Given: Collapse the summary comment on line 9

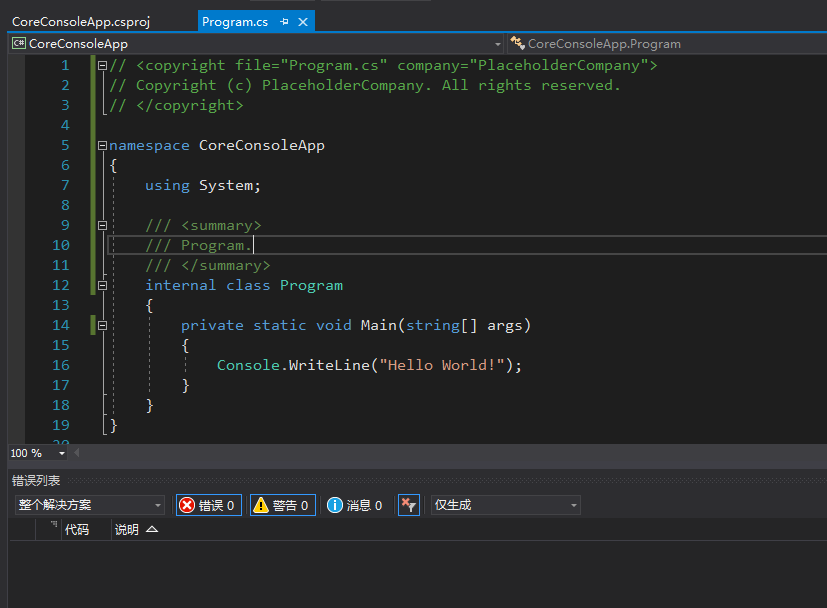Looking at the screenshot, I should (102, 226).
